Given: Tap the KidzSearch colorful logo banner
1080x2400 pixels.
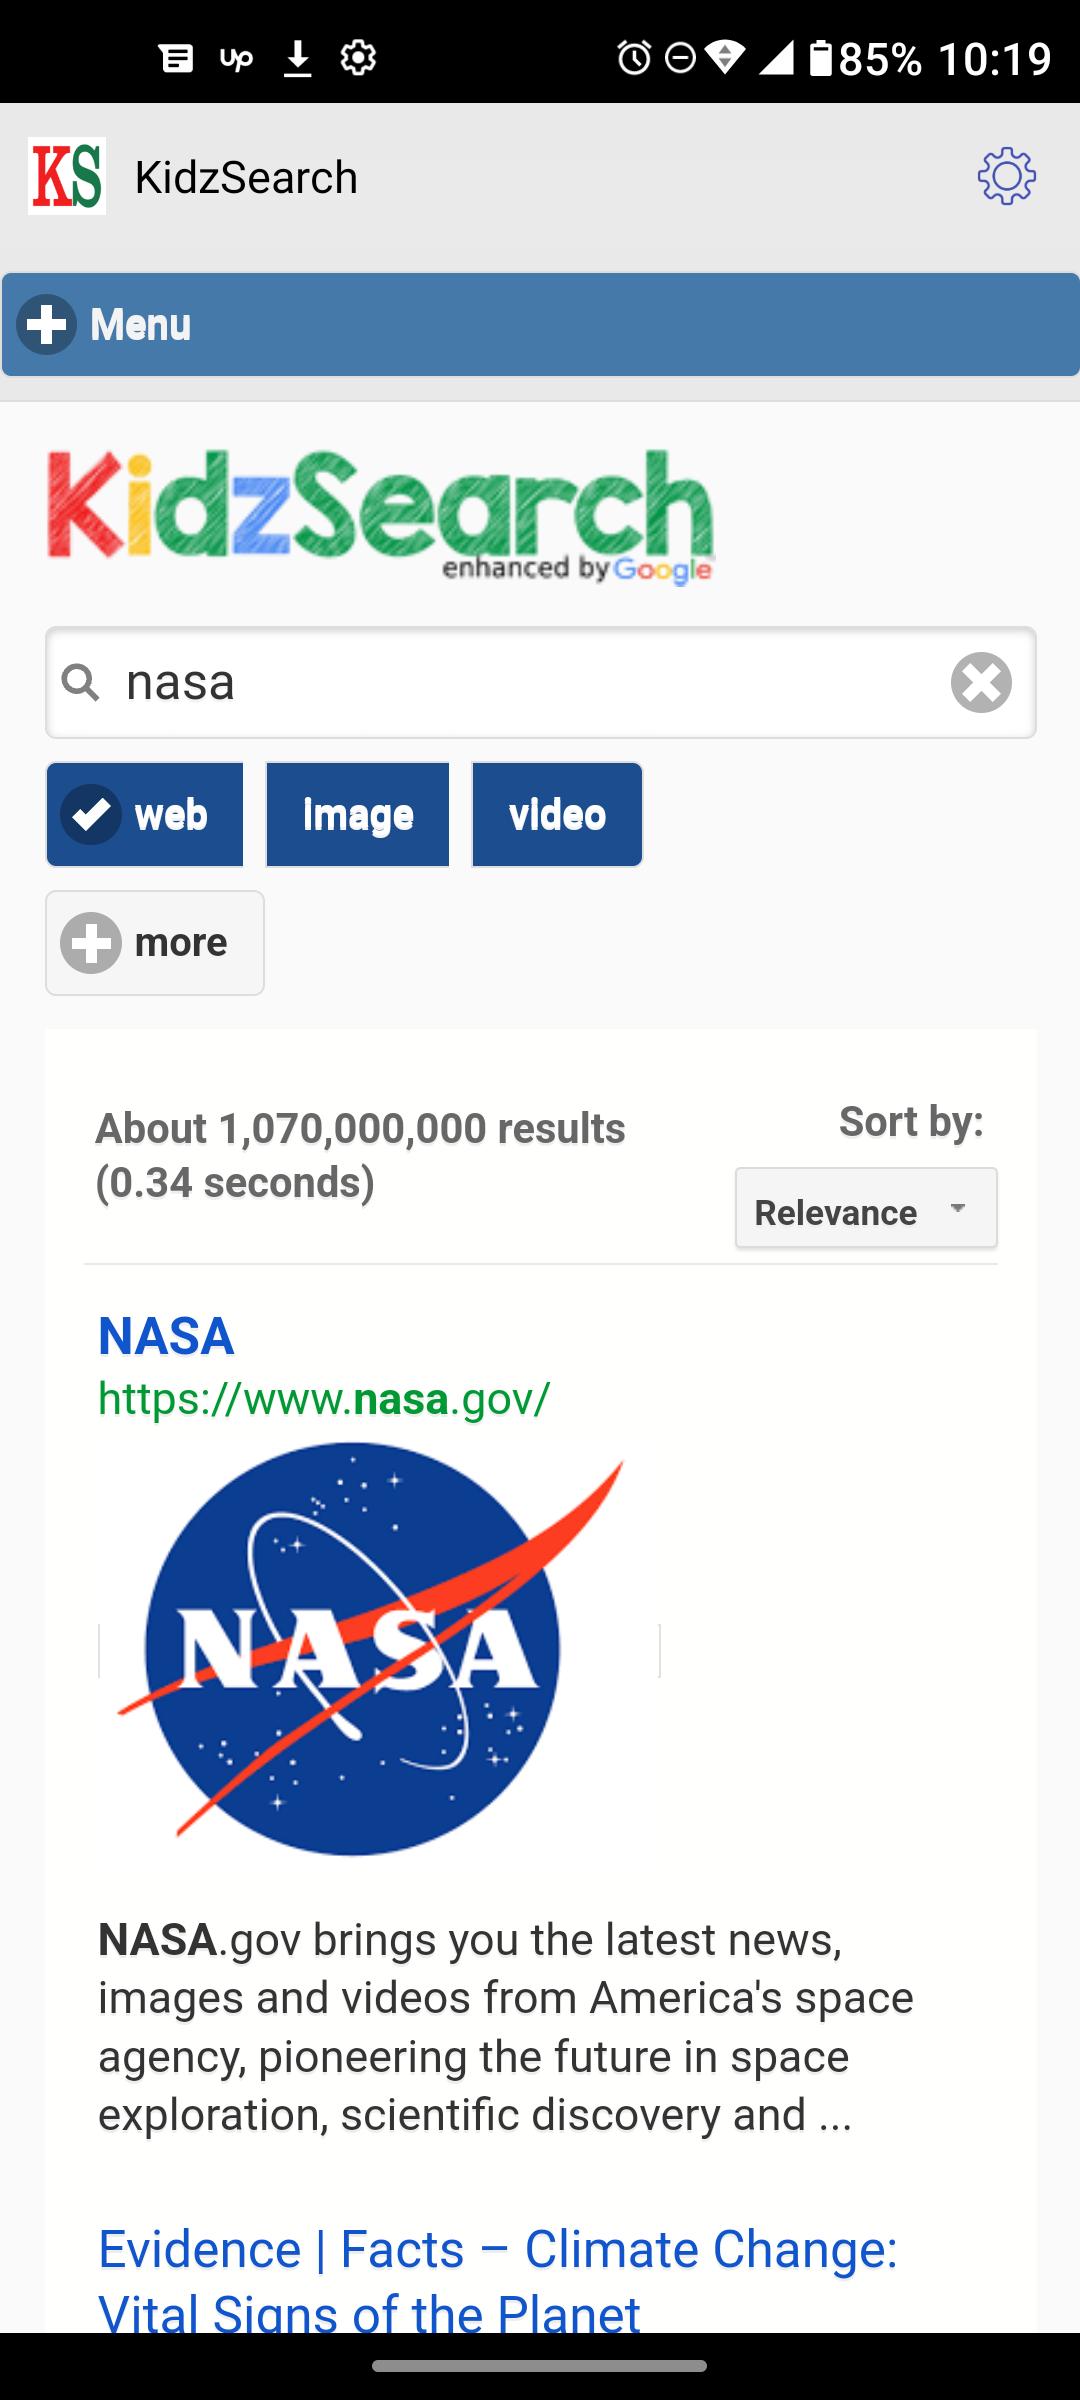Looking at the screenshot, I should 381,517.
